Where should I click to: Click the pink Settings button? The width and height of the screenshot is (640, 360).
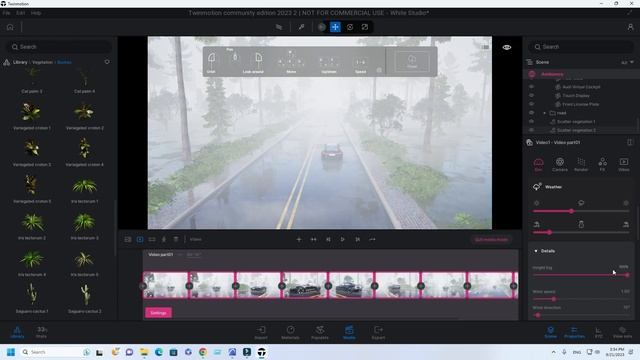coord(158,313)
